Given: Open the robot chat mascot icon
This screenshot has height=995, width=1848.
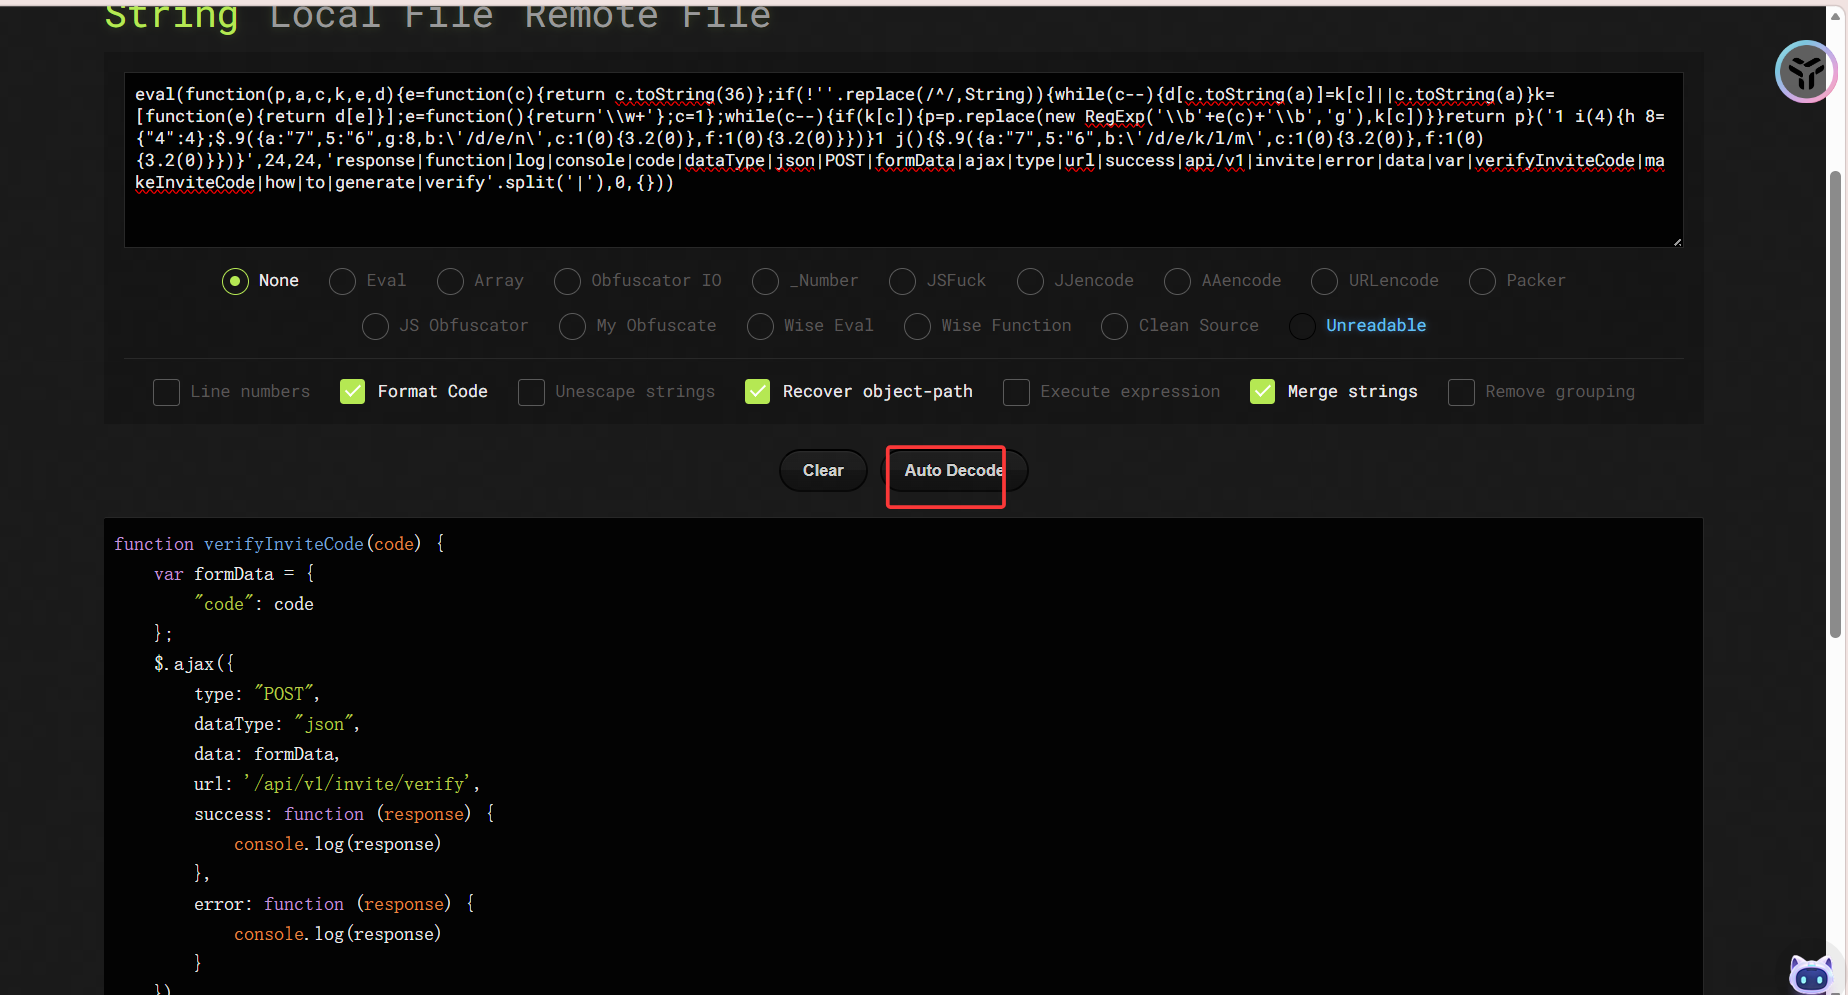Looking at the screenshot, I should [x=1810, y=973].
